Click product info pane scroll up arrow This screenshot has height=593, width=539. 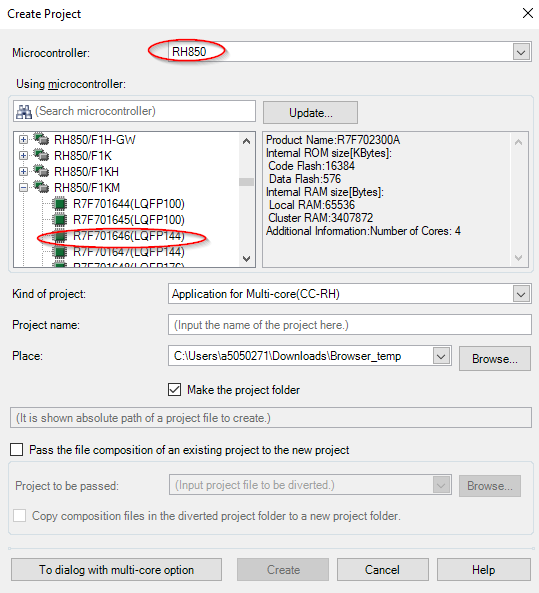pos(519,142)
